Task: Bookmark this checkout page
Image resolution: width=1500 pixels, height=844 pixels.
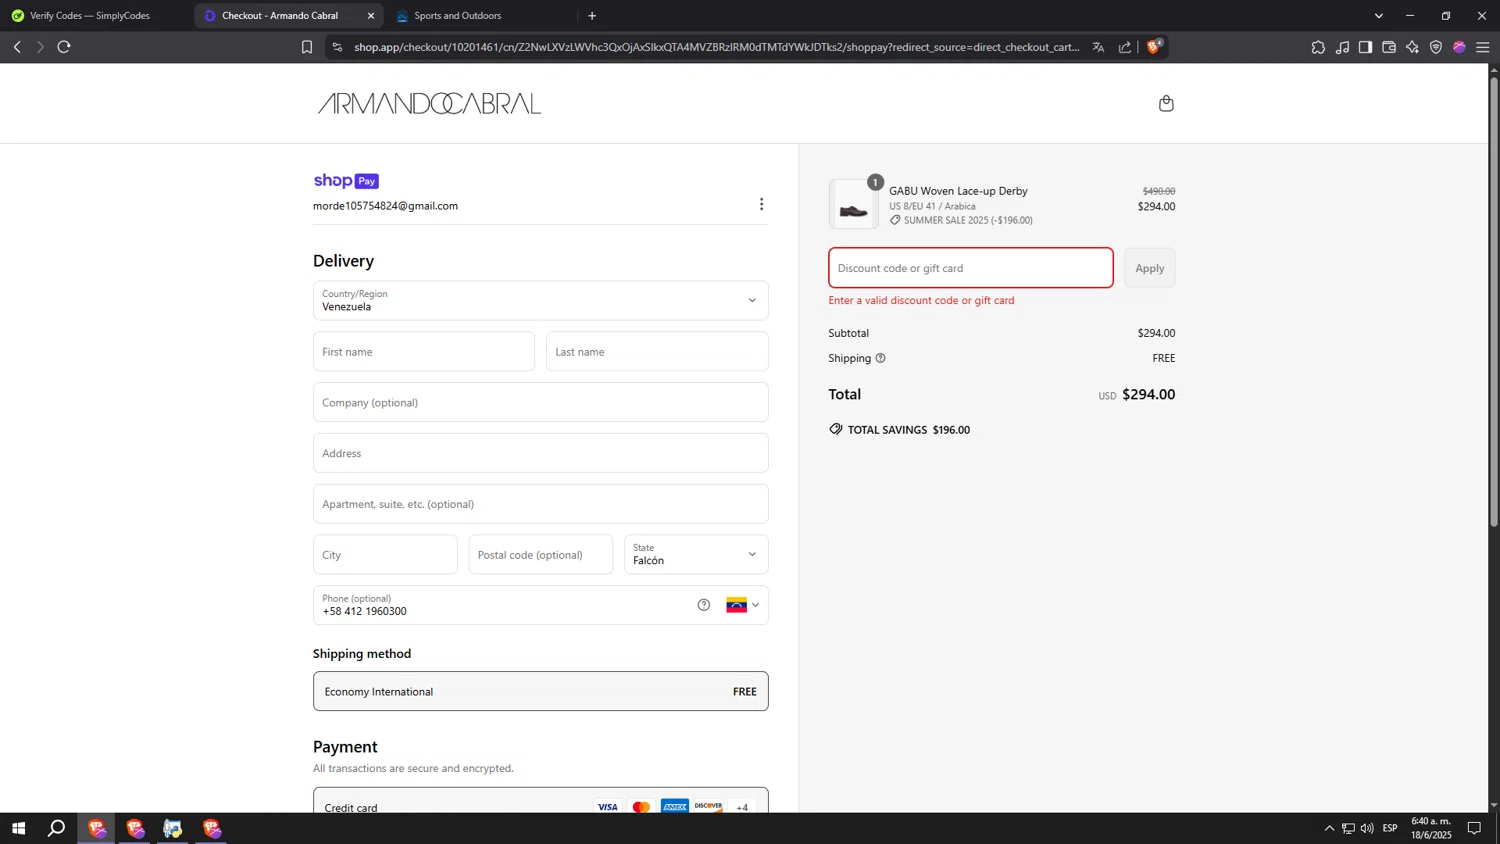Action: coord(307,47)
